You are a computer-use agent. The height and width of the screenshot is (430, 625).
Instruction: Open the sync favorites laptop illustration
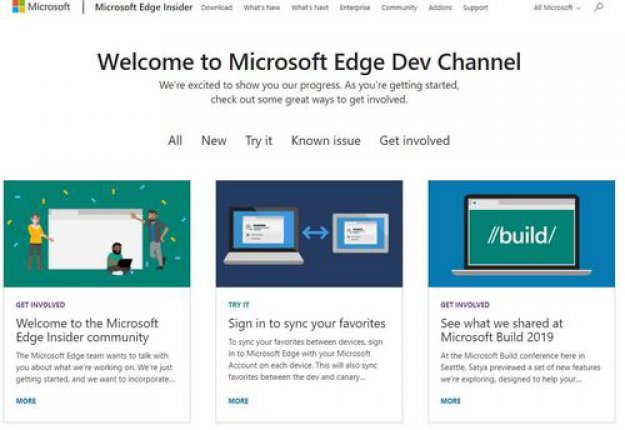point(309,234)
